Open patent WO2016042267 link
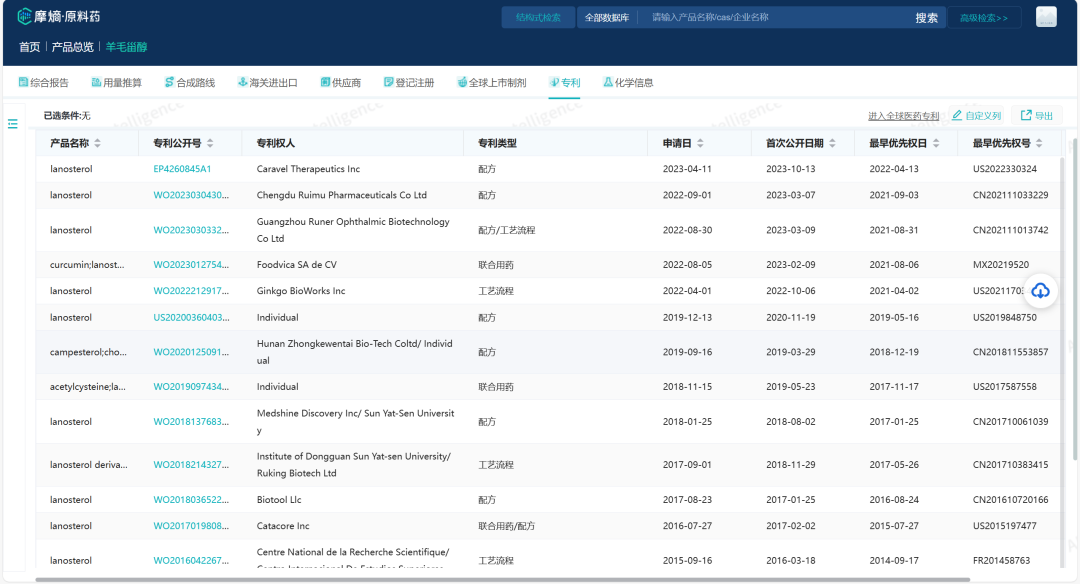This screenshot has height=584, width=1080. (x=191, y=561)
